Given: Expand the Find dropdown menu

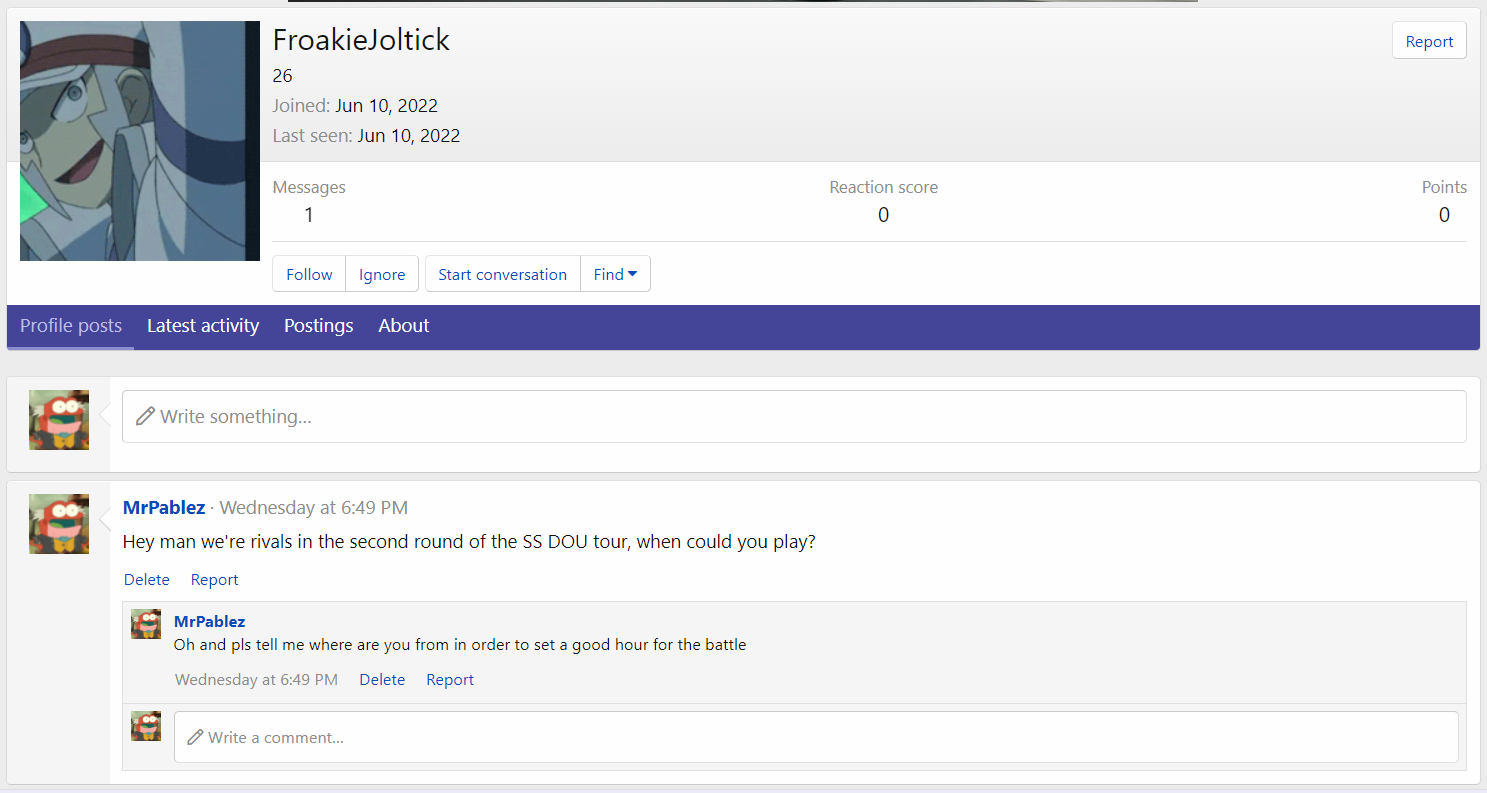Looking at the screenshot, I should (615, 274).
